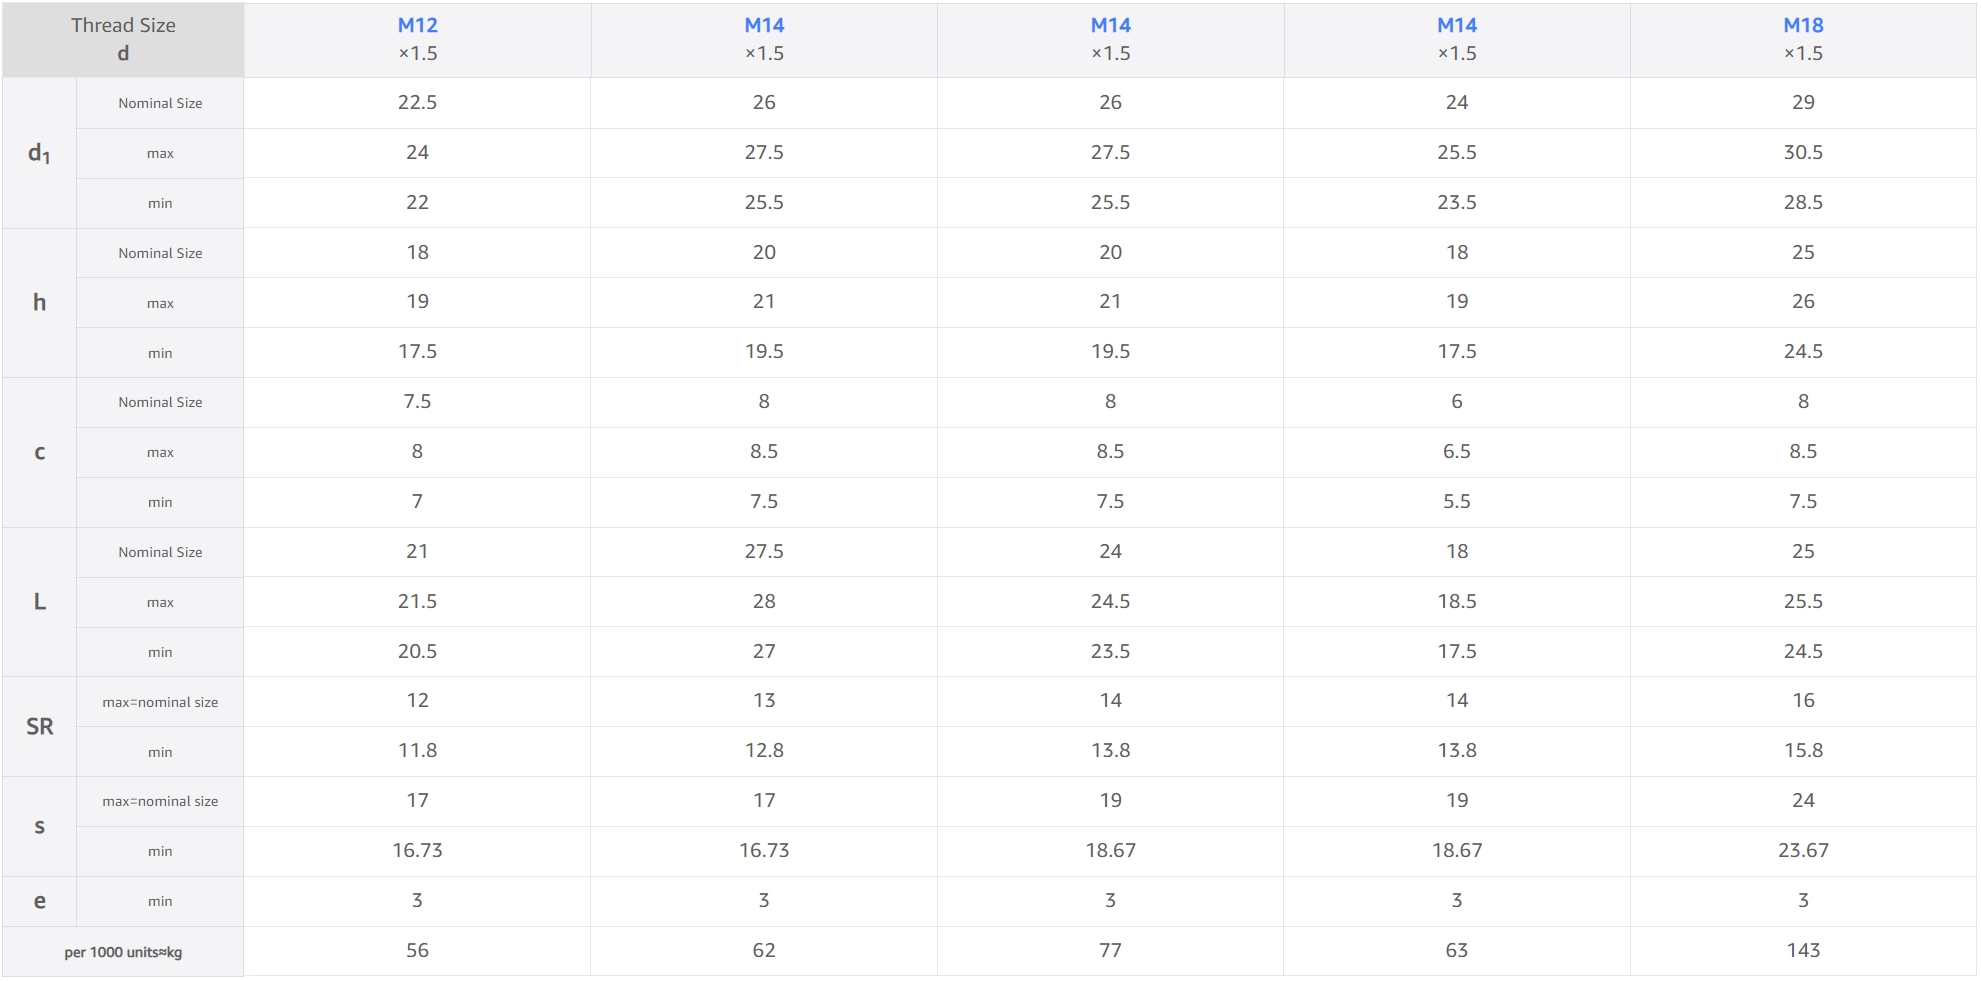
Task: Open the M18 thread size link
Action: [x=1803, y=26]
